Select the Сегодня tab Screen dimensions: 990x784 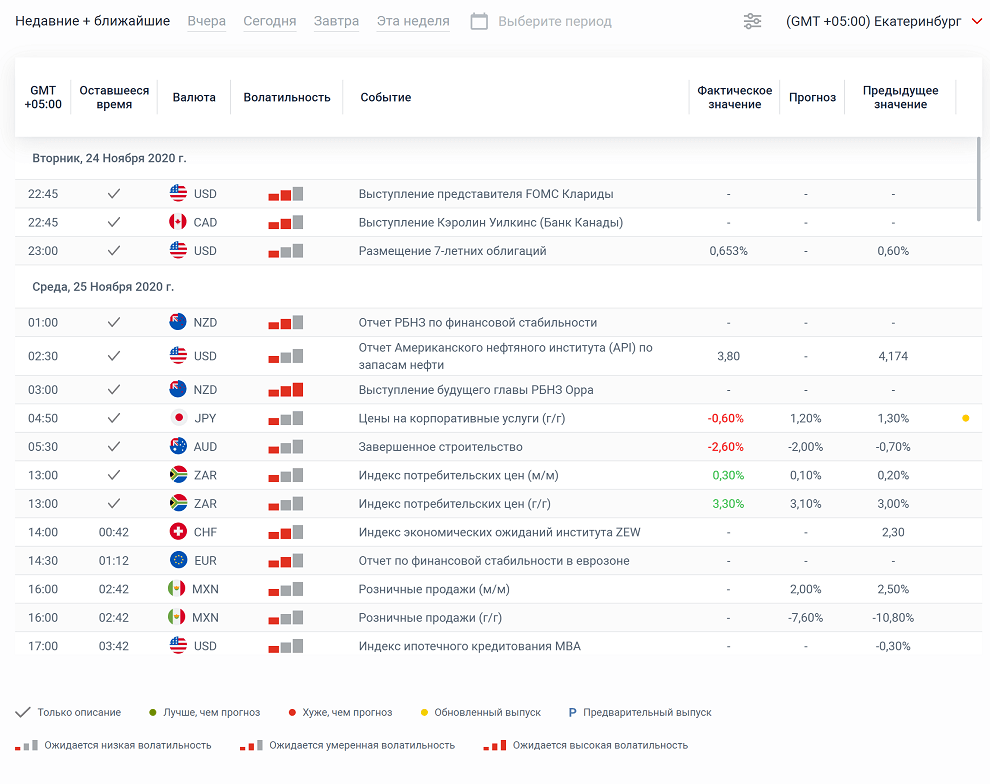click(x=270, y=21)
